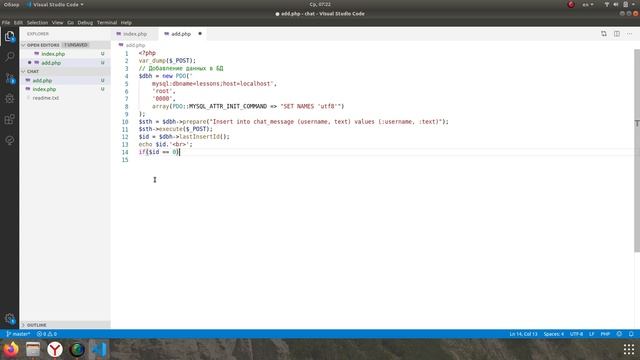Launch Firefox from the dock
Viewport: 640px width, 360px height.
click(11, 349)
